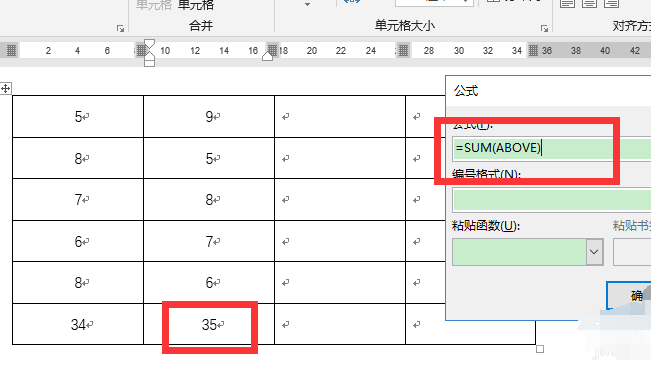Click the cell with 8 in third row, second column
651x369 pixels.
209,200
